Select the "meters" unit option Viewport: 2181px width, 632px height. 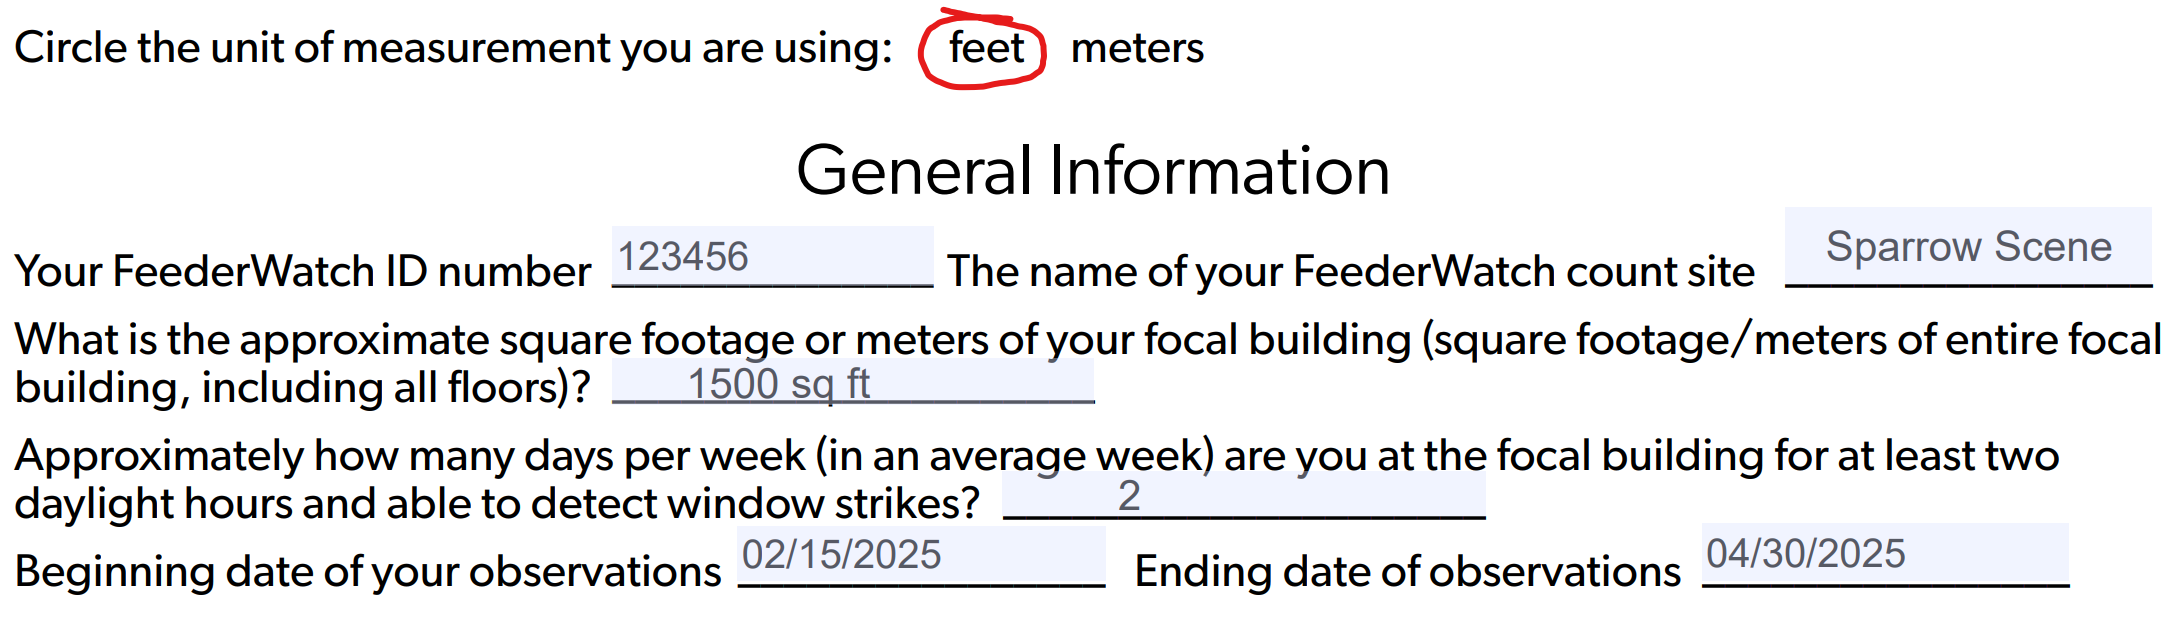pyautogui.click(x=1137, y=48)
